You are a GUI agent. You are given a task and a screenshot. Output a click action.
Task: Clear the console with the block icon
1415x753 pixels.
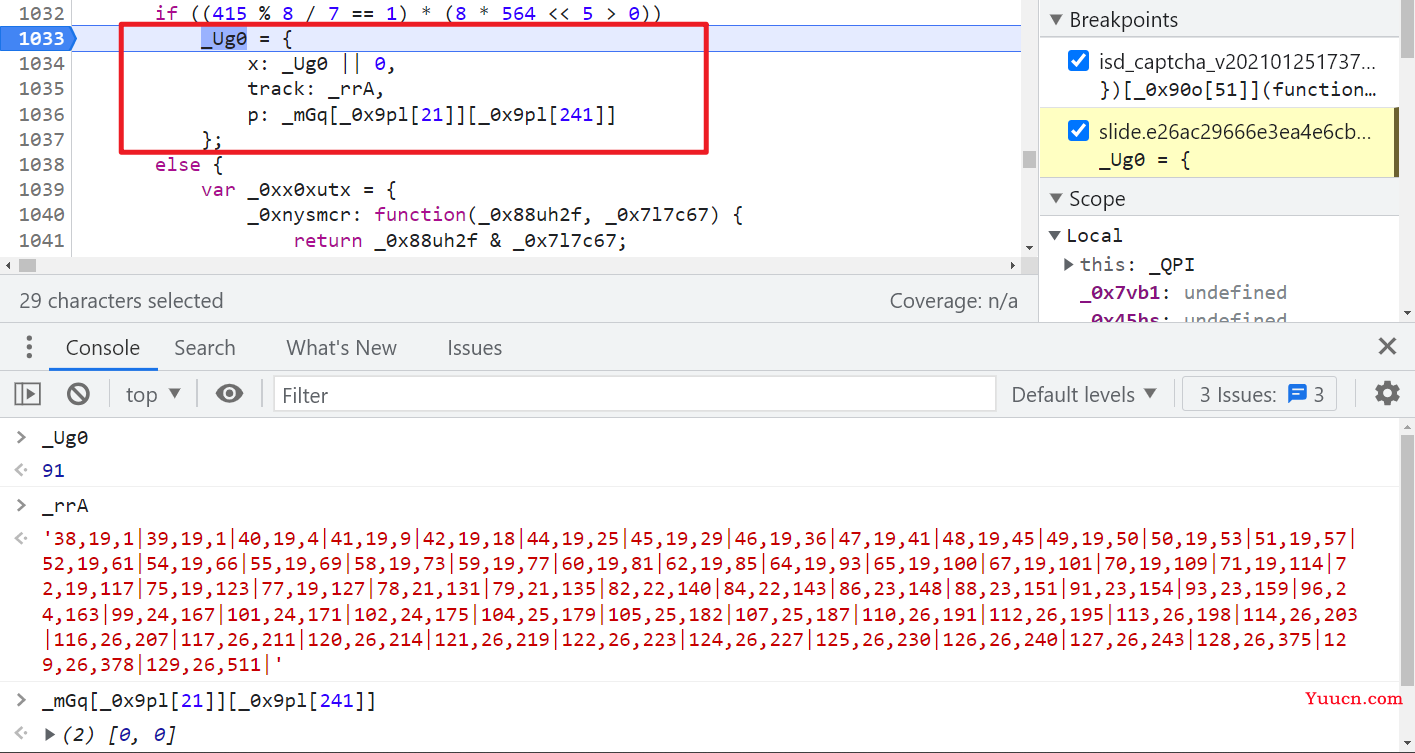coord(79,394)
